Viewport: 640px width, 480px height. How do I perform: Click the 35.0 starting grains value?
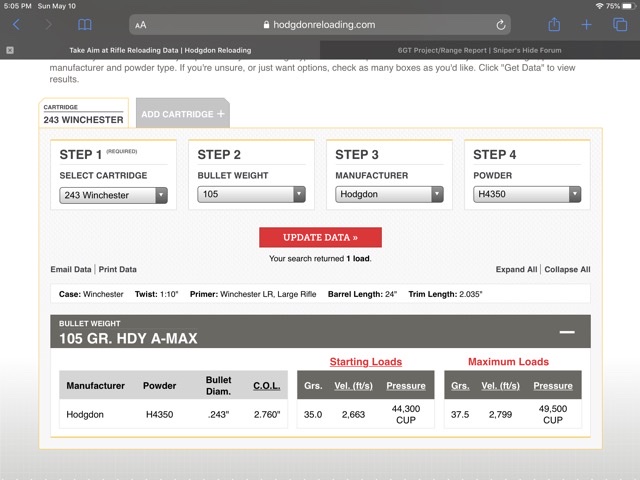pyautogui.click(x=313, y=415)
